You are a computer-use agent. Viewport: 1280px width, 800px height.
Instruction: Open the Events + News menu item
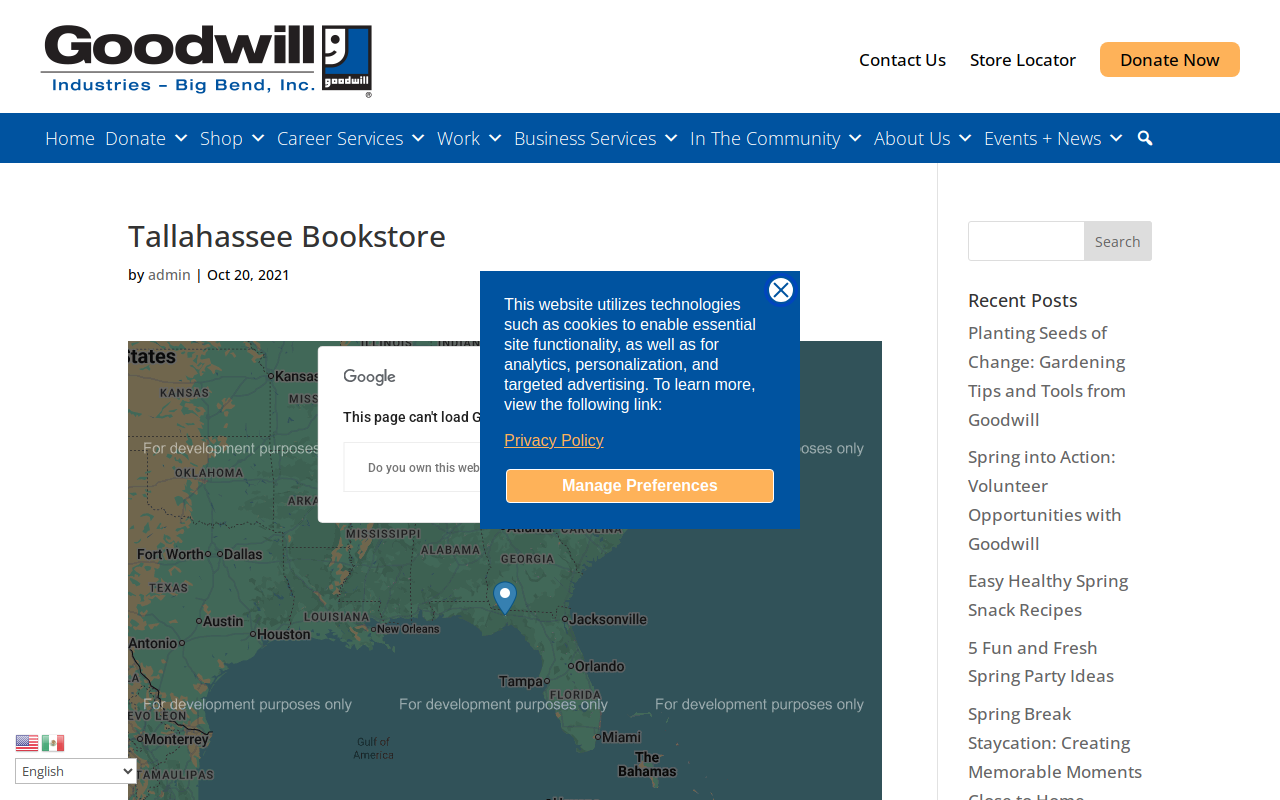pos(1042,138)
